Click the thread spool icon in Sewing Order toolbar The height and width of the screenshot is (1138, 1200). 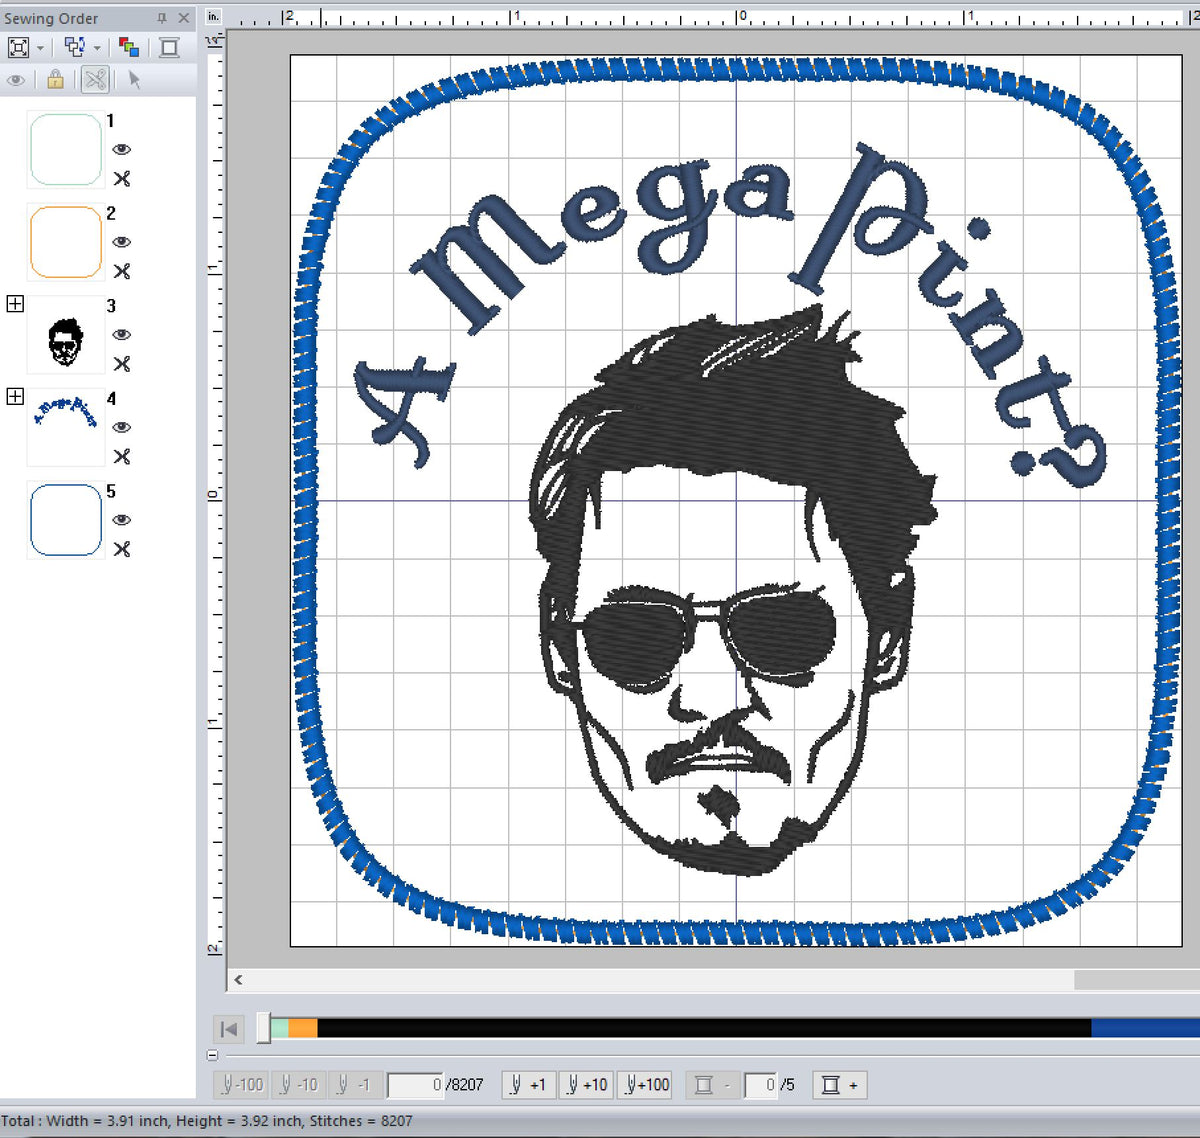tap(169, 47)
